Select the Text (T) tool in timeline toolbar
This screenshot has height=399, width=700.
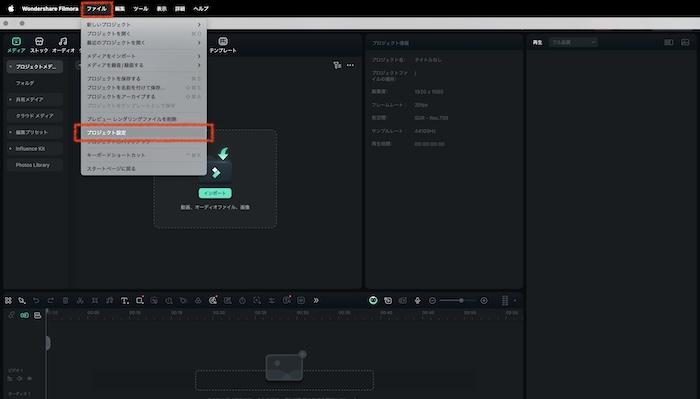125,301
